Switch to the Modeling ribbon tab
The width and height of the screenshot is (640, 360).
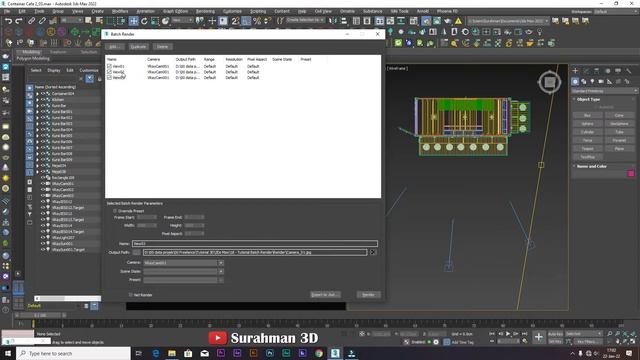click(x=31, y=52)
